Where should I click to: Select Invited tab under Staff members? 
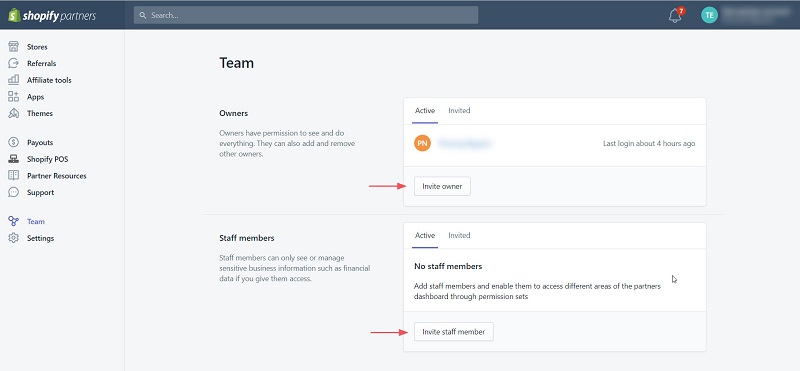(459, 235)
